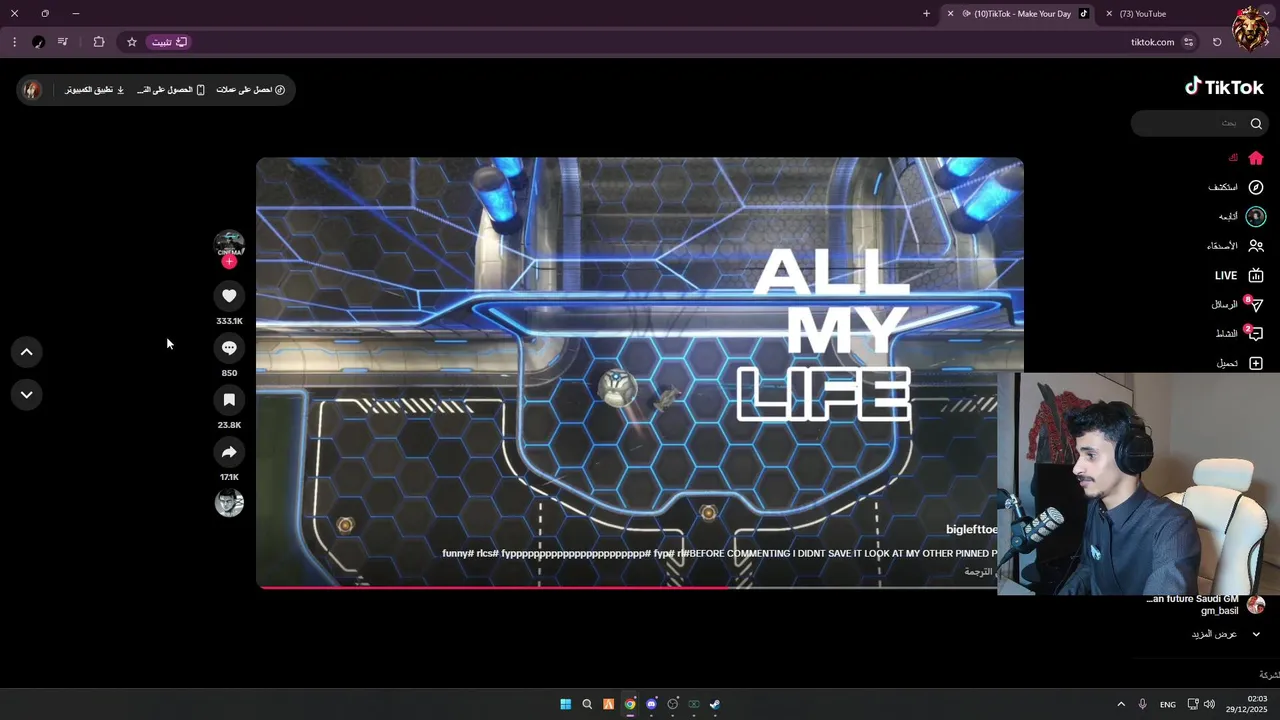Screen dimensions: 1280x720
Task: Open Steam from the taskbar
Action: coord(714,704)
